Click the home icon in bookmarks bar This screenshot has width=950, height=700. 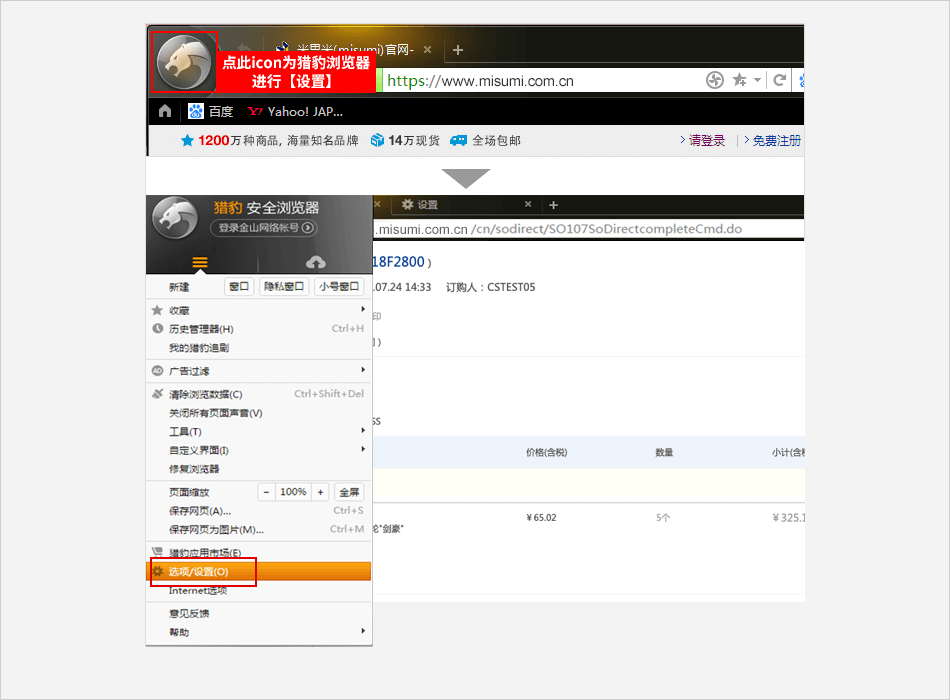coord(165,111)
